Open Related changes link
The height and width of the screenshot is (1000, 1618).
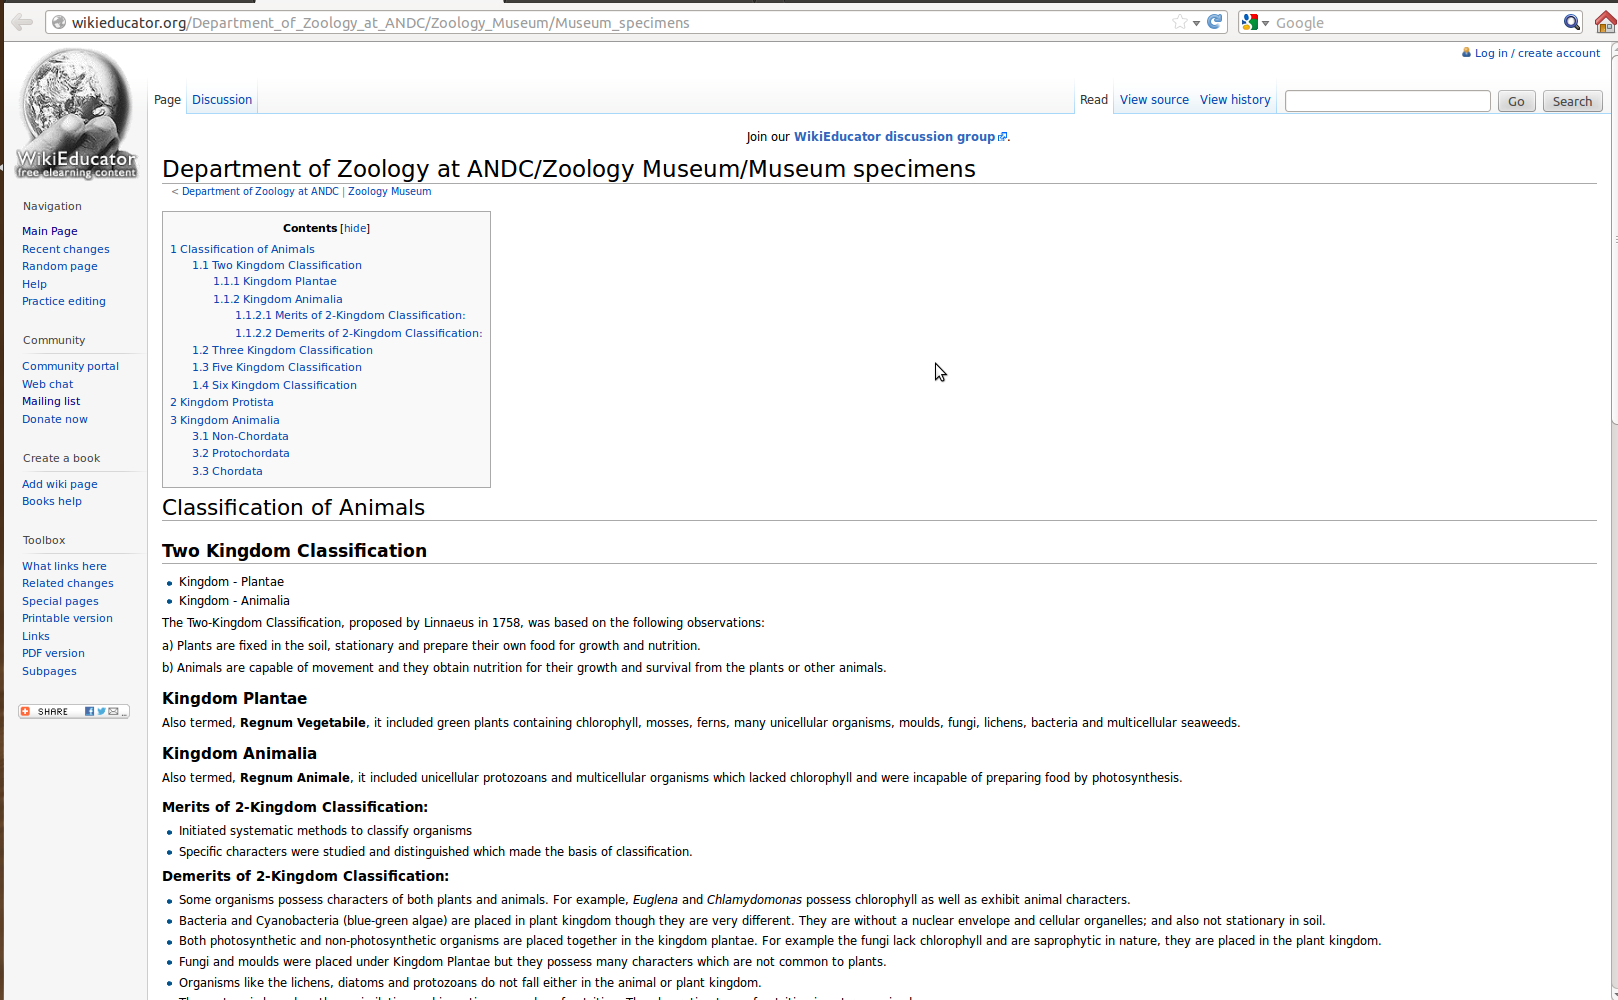pyautogui.click(x=68, y=583)
